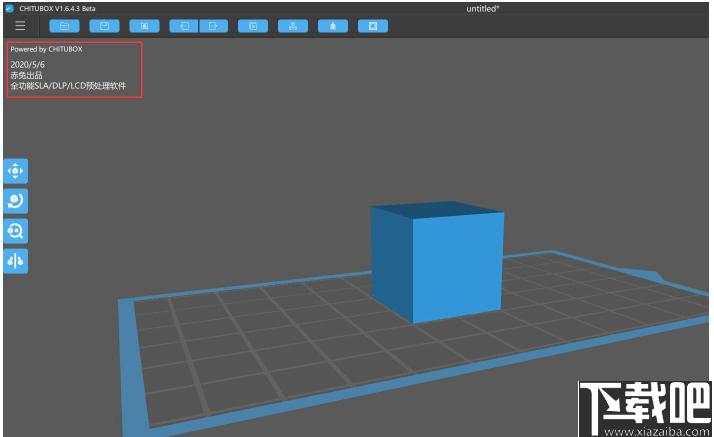
Task: Click the save project toolbar icon
Action: [x=104, y=26]
